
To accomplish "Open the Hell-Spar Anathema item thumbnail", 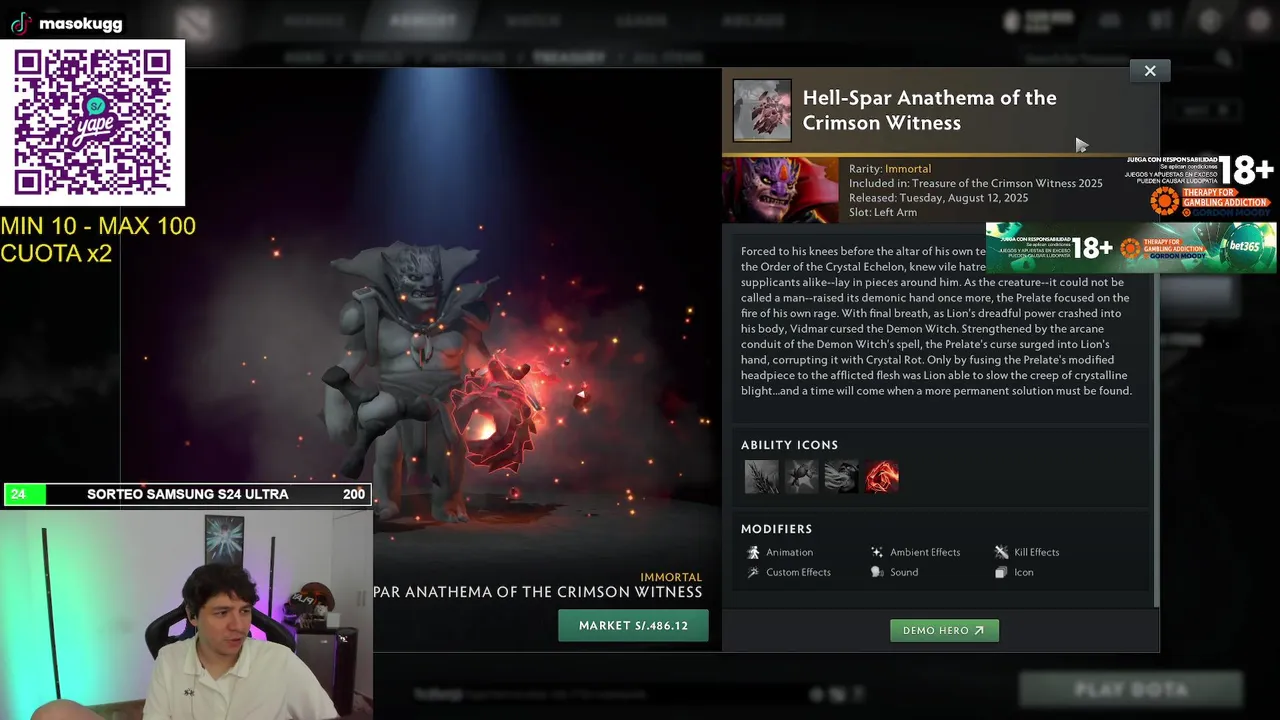I will tap(762, 110).
